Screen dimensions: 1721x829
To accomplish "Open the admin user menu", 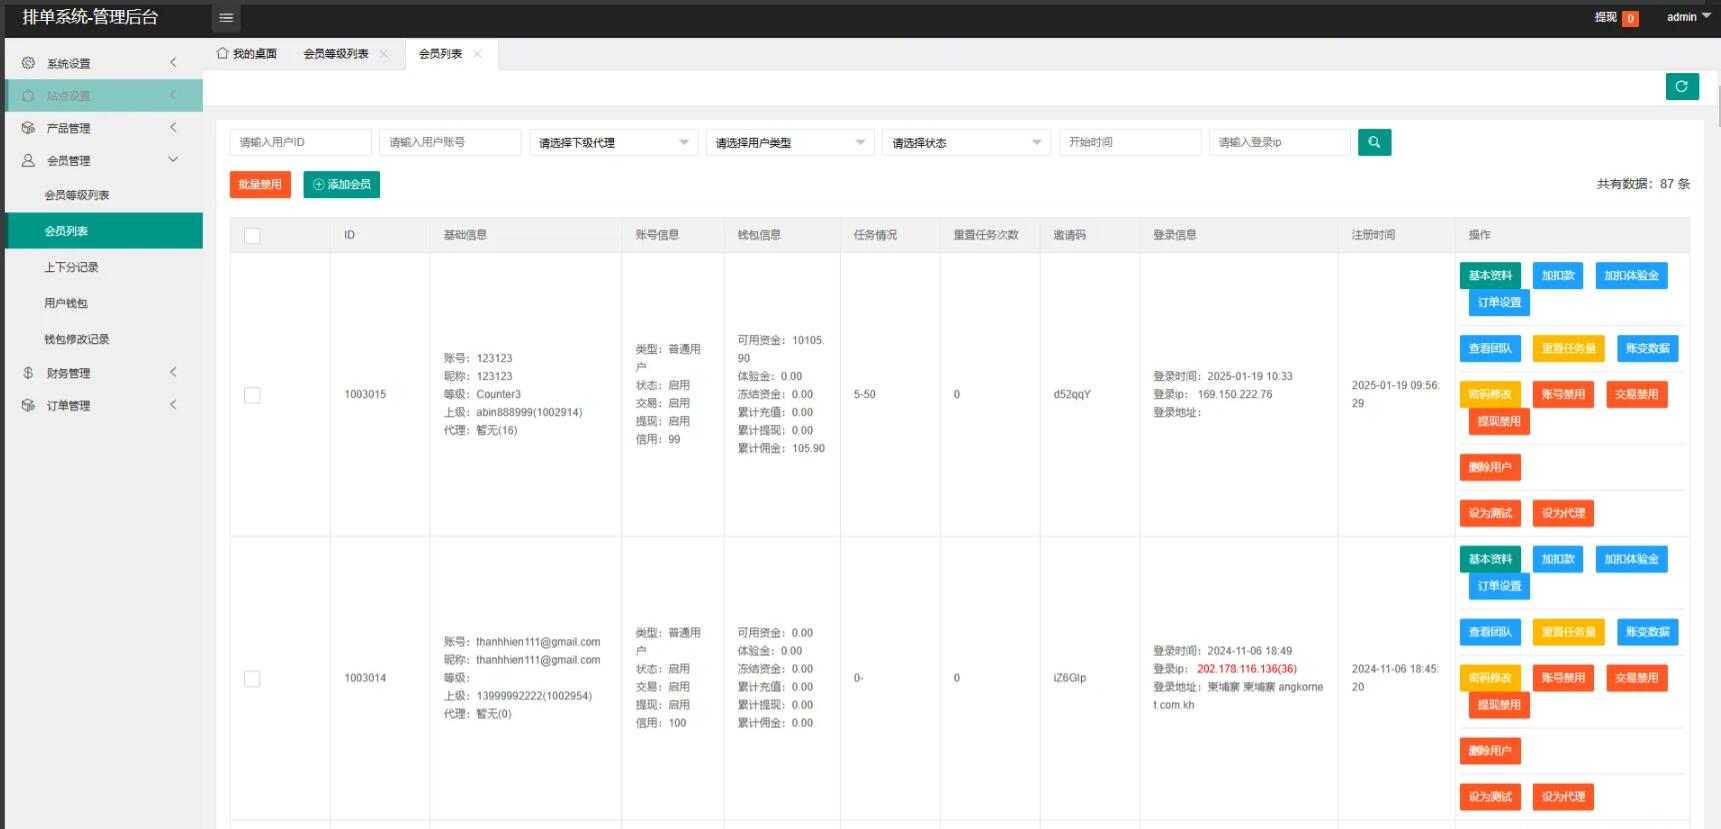I will 1688,17.
